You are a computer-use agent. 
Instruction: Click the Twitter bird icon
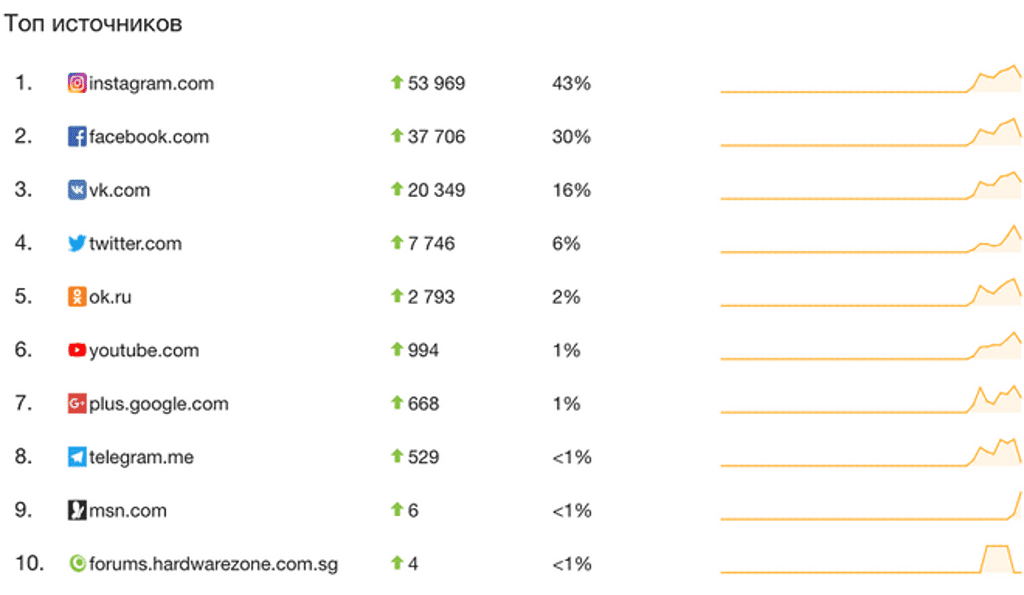pyautogui.click(x=77, y=243)
